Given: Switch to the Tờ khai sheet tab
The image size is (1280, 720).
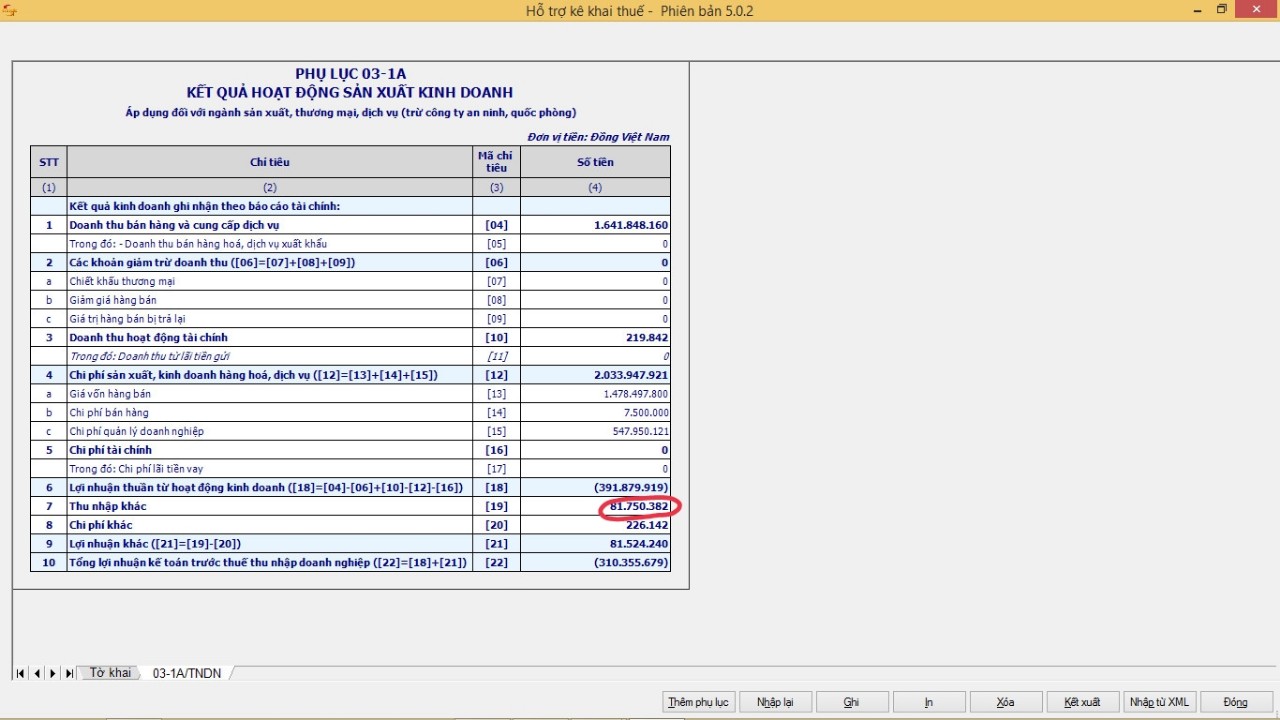Looking at the screenshot, I should (x=110, y=673).
